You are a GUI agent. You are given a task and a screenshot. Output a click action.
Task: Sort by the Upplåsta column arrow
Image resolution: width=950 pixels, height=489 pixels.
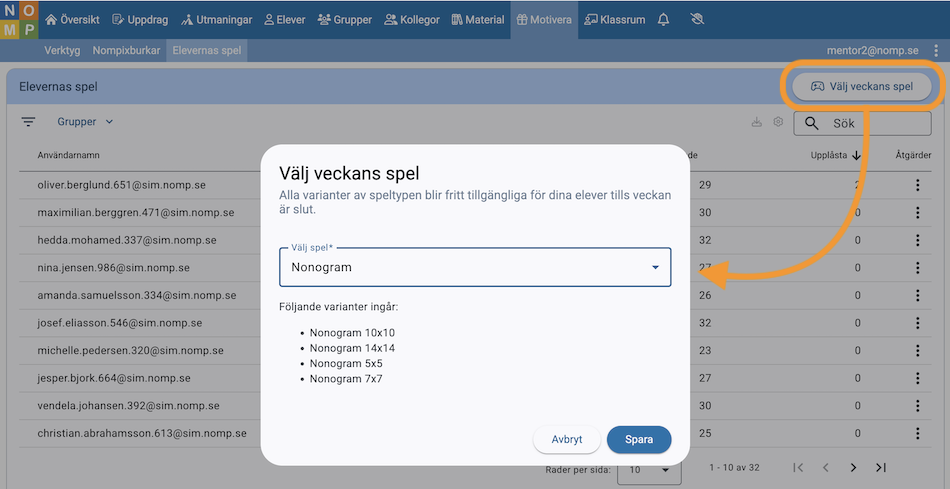[x=857, y=155]
